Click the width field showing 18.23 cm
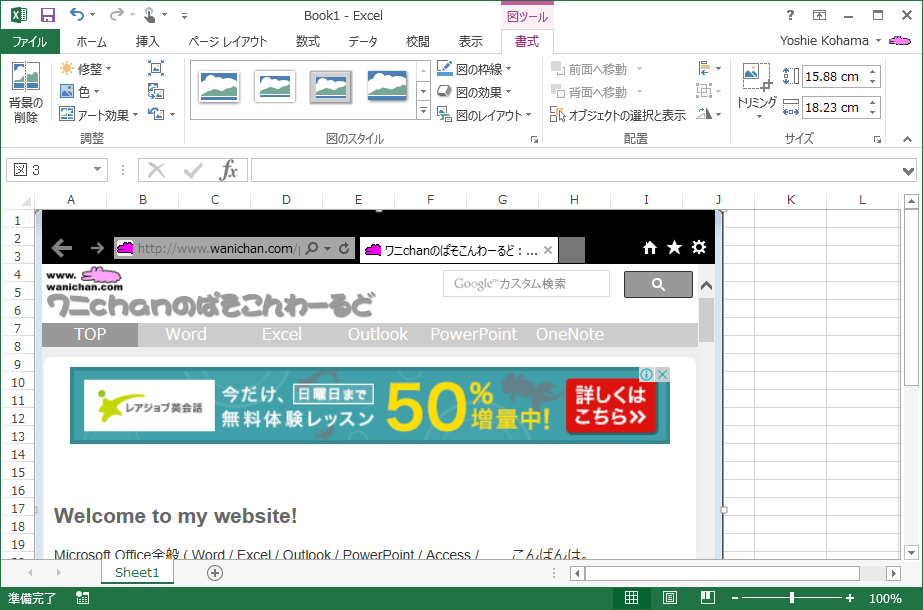The image size is (923, 610). (x=834, y=108)
